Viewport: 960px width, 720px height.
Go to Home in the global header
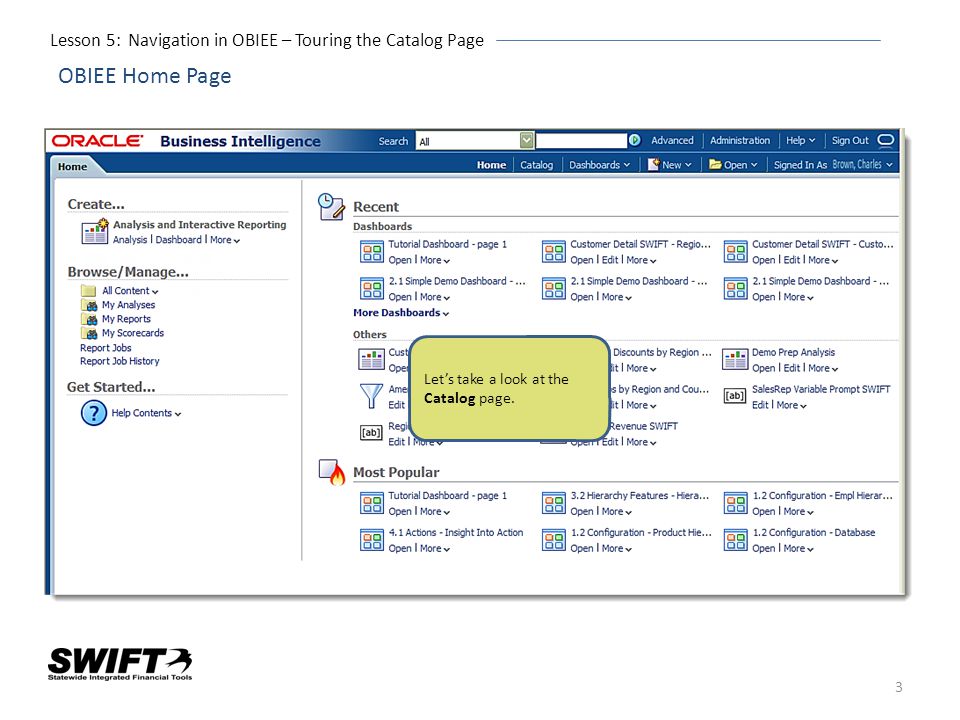click(491, 165)
